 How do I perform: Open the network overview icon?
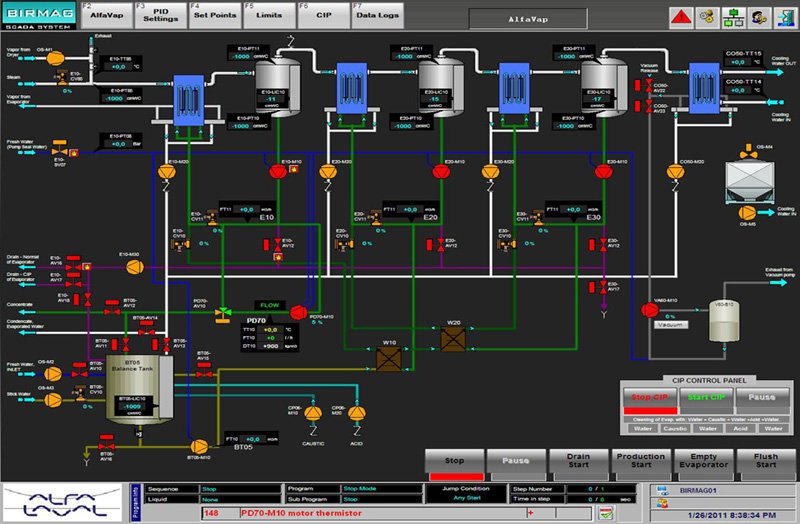coord(733,18)
